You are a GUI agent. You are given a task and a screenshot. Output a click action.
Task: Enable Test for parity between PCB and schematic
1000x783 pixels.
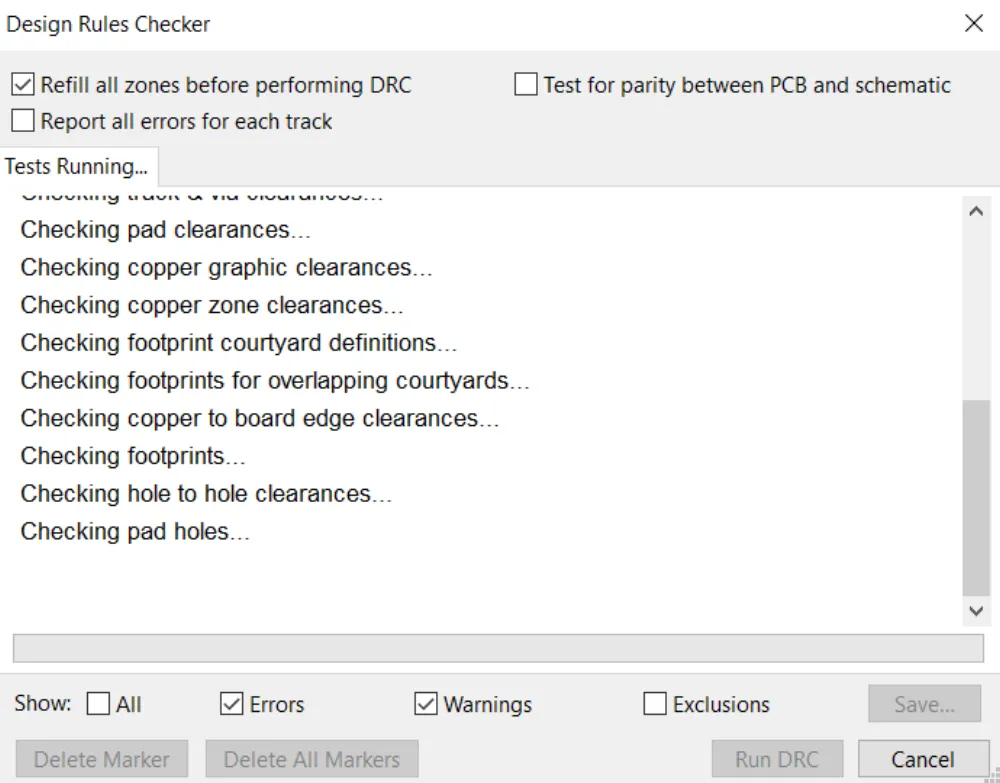pyautogui.click(x=526, y=85)
